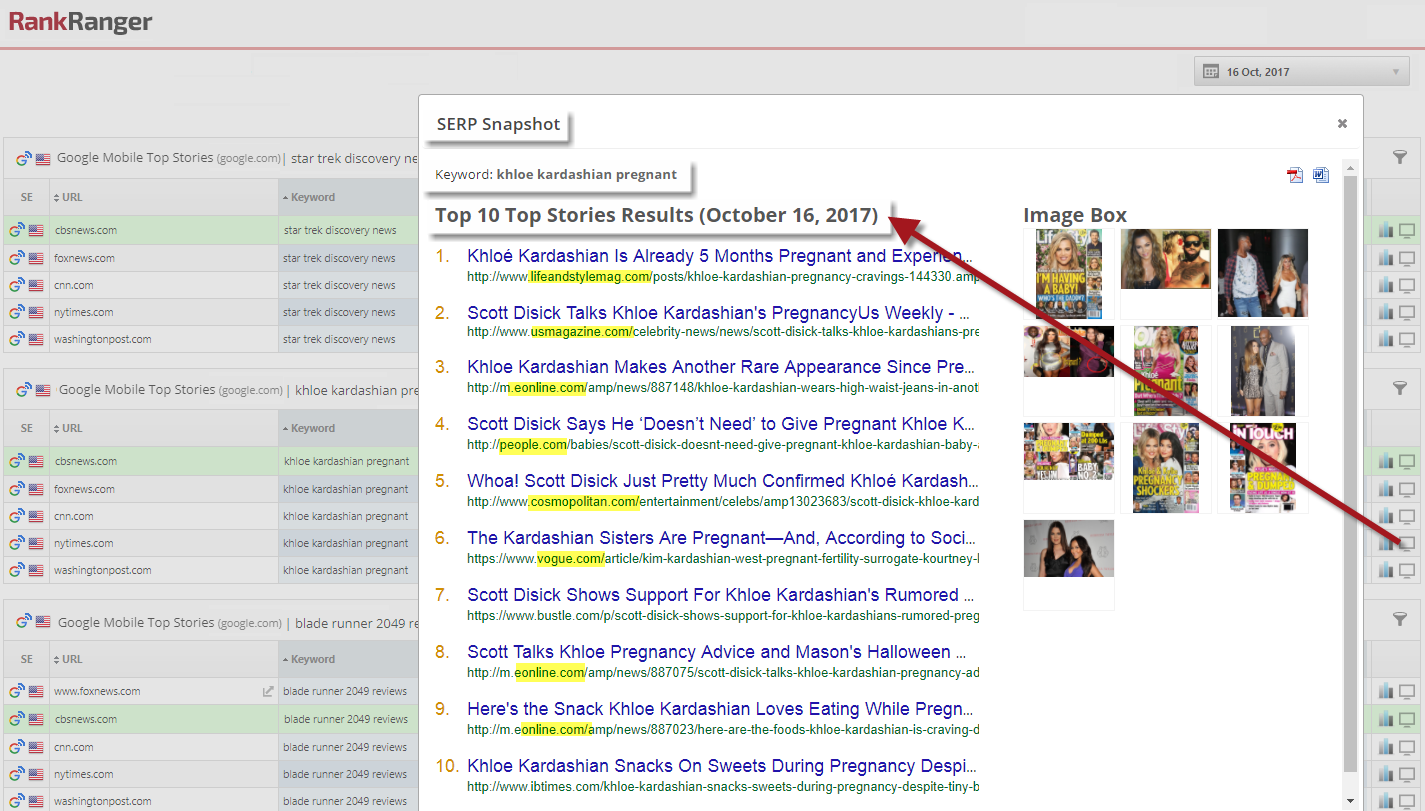Open the 'I'm Having a Baby' magazine thumbnail

1068,273
